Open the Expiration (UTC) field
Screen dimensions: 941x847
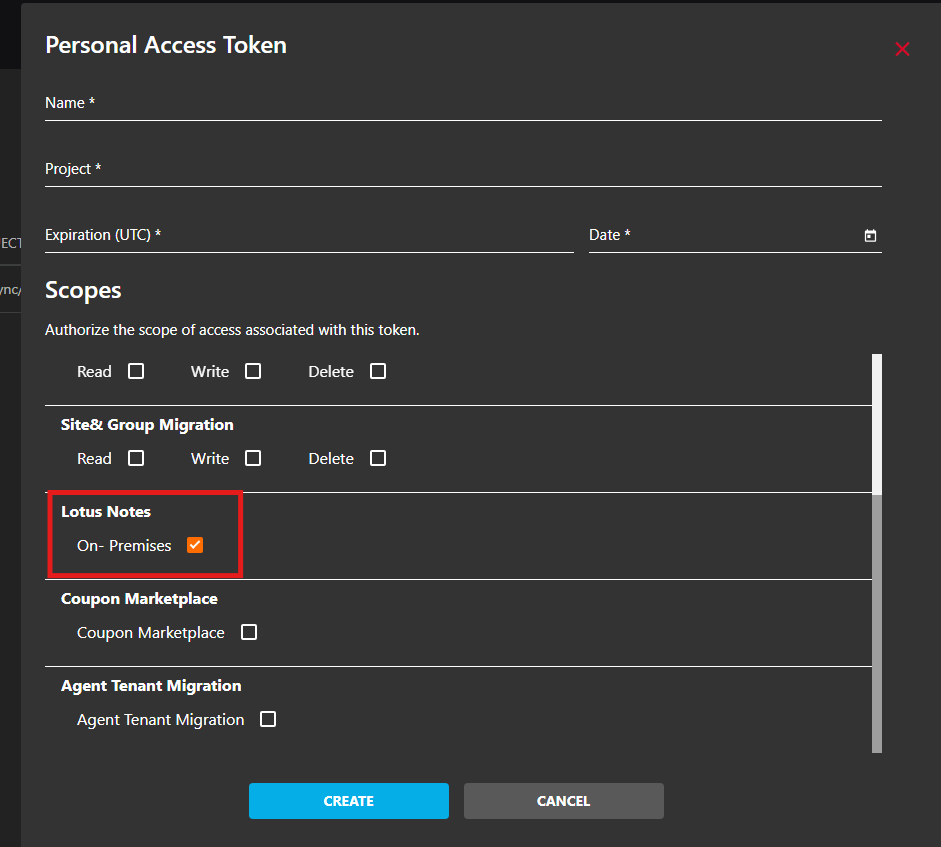(x=308, y=236)
